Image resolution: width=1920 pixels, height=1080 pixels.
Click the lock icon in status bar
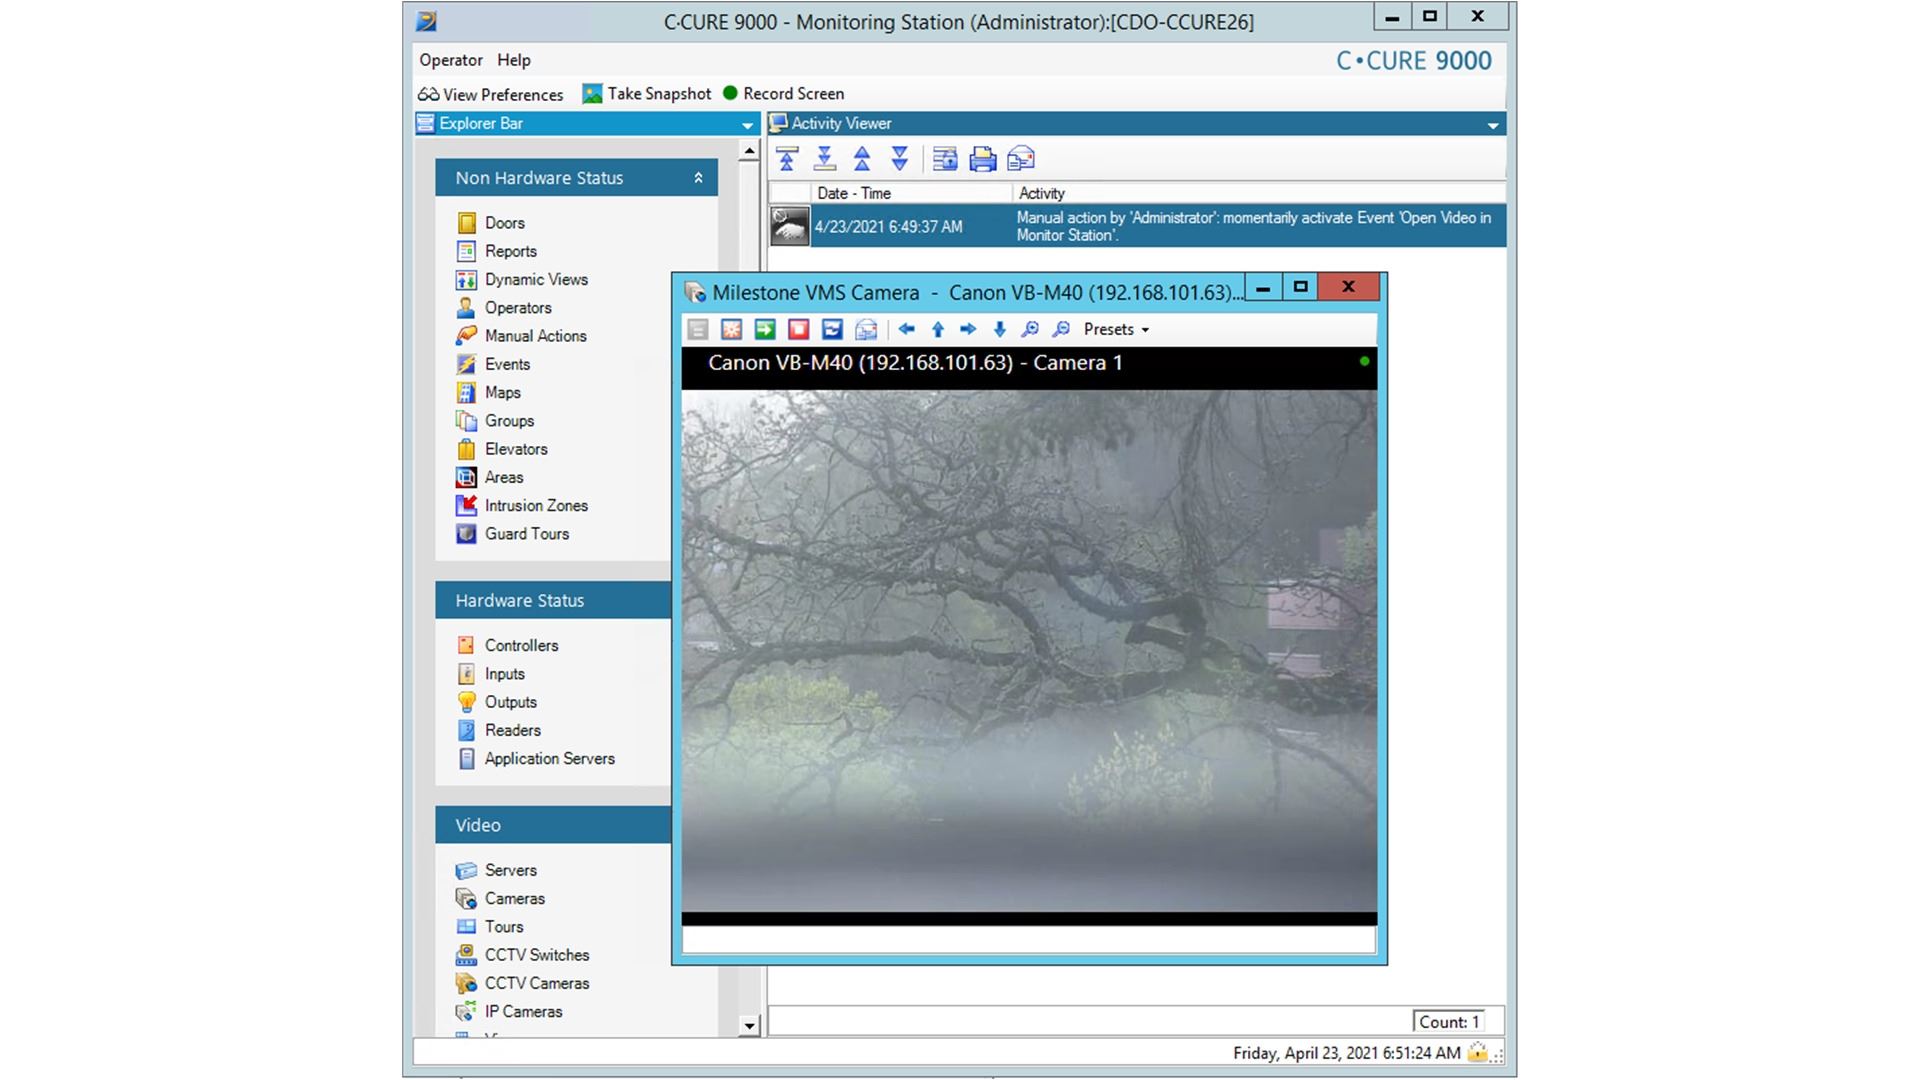[x=1477, y=1052]
